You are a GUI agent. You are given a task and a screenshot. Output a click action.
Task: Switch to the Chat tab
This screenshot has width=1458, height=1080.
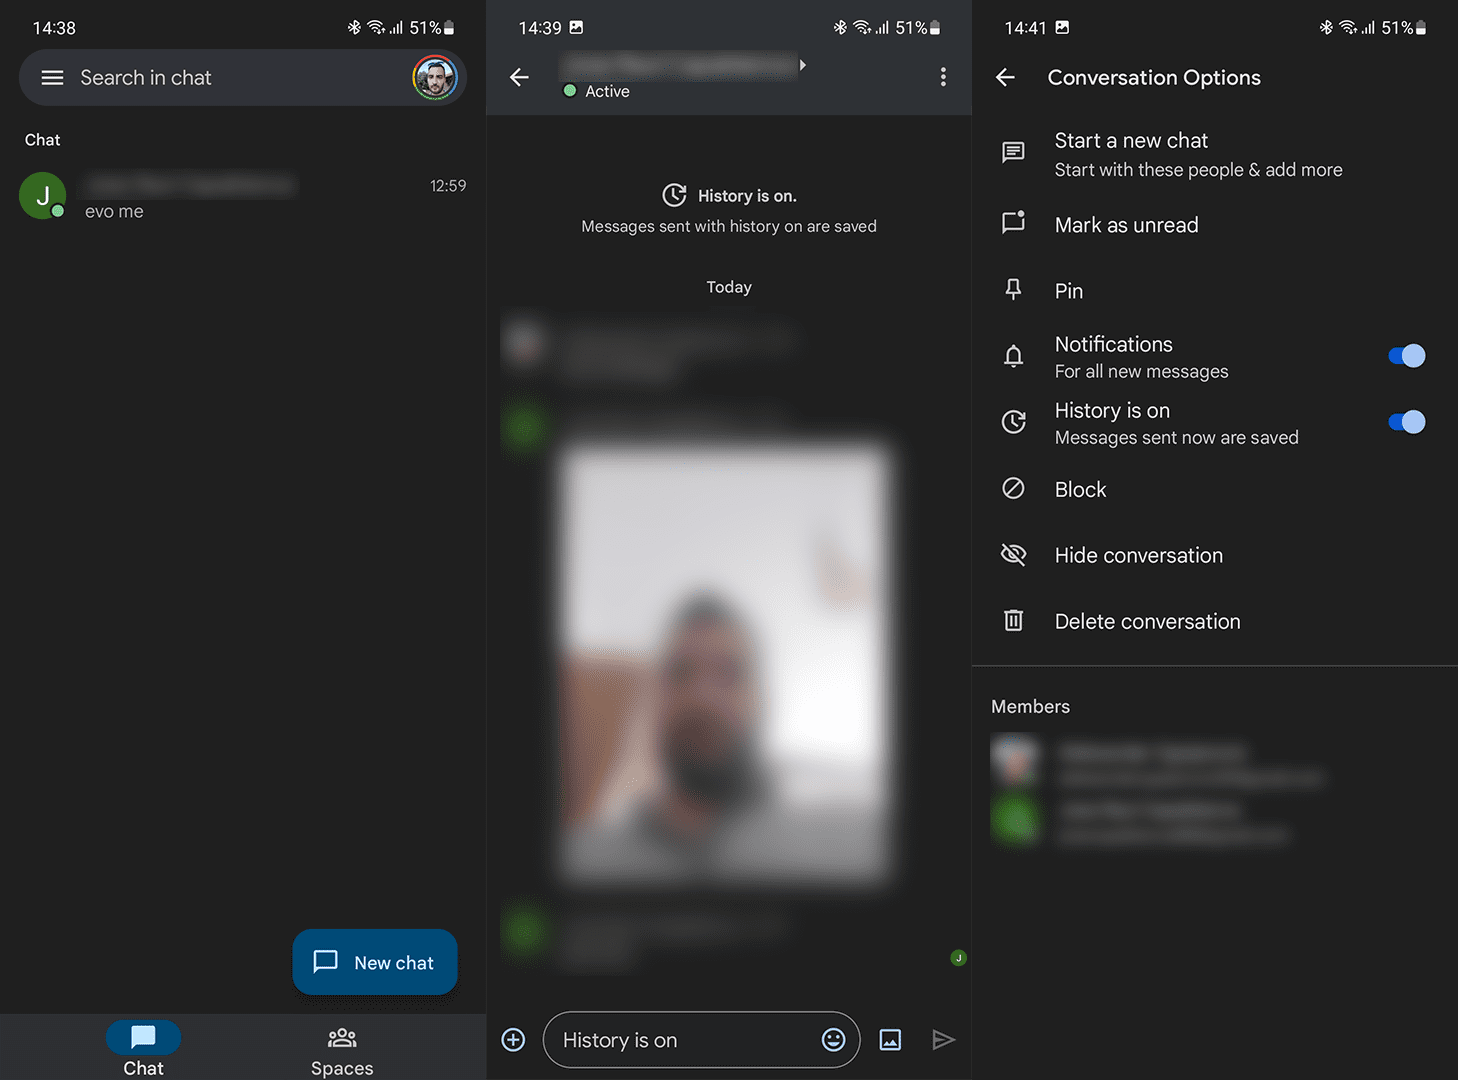tap(143, 1049)
